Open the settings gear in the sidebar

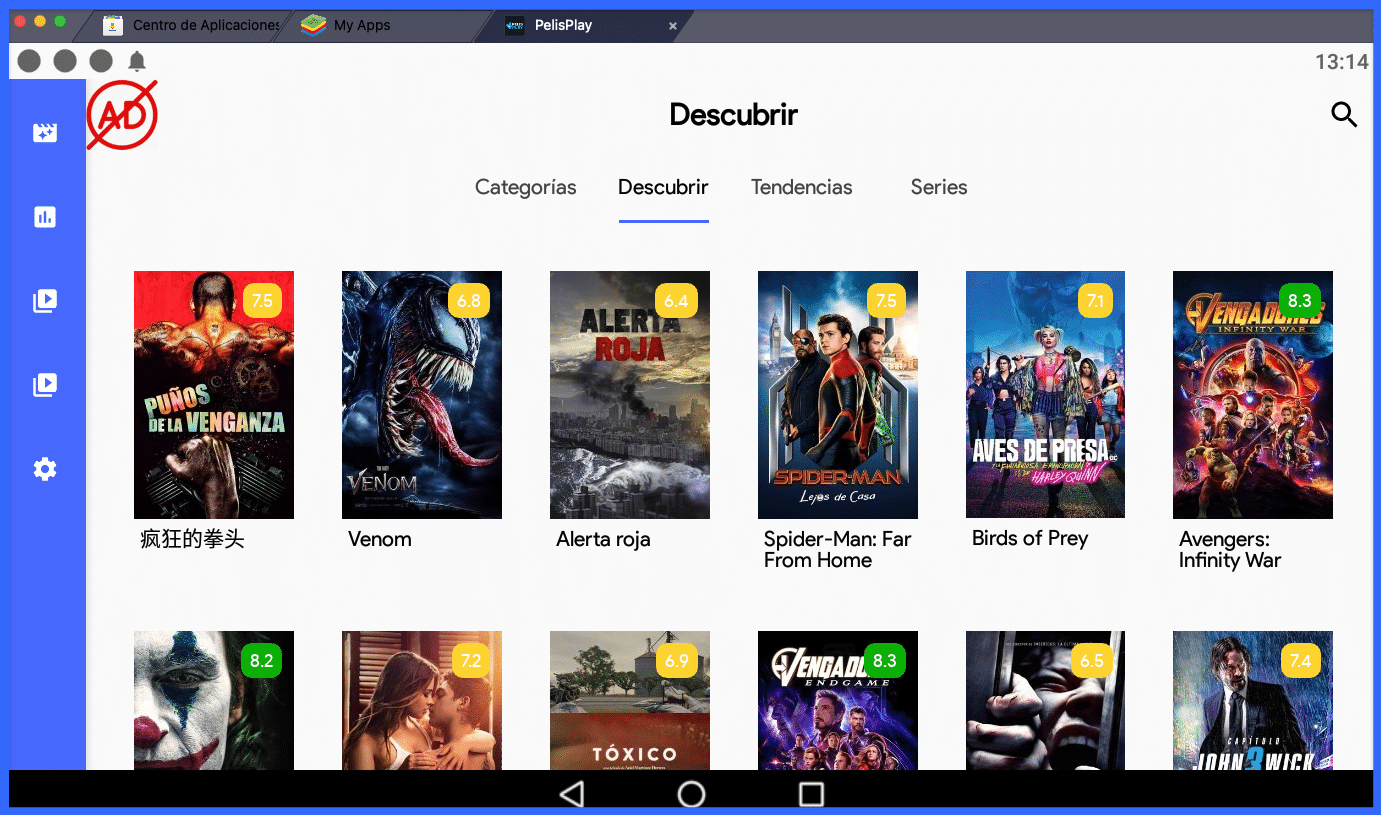coord(45,468)
